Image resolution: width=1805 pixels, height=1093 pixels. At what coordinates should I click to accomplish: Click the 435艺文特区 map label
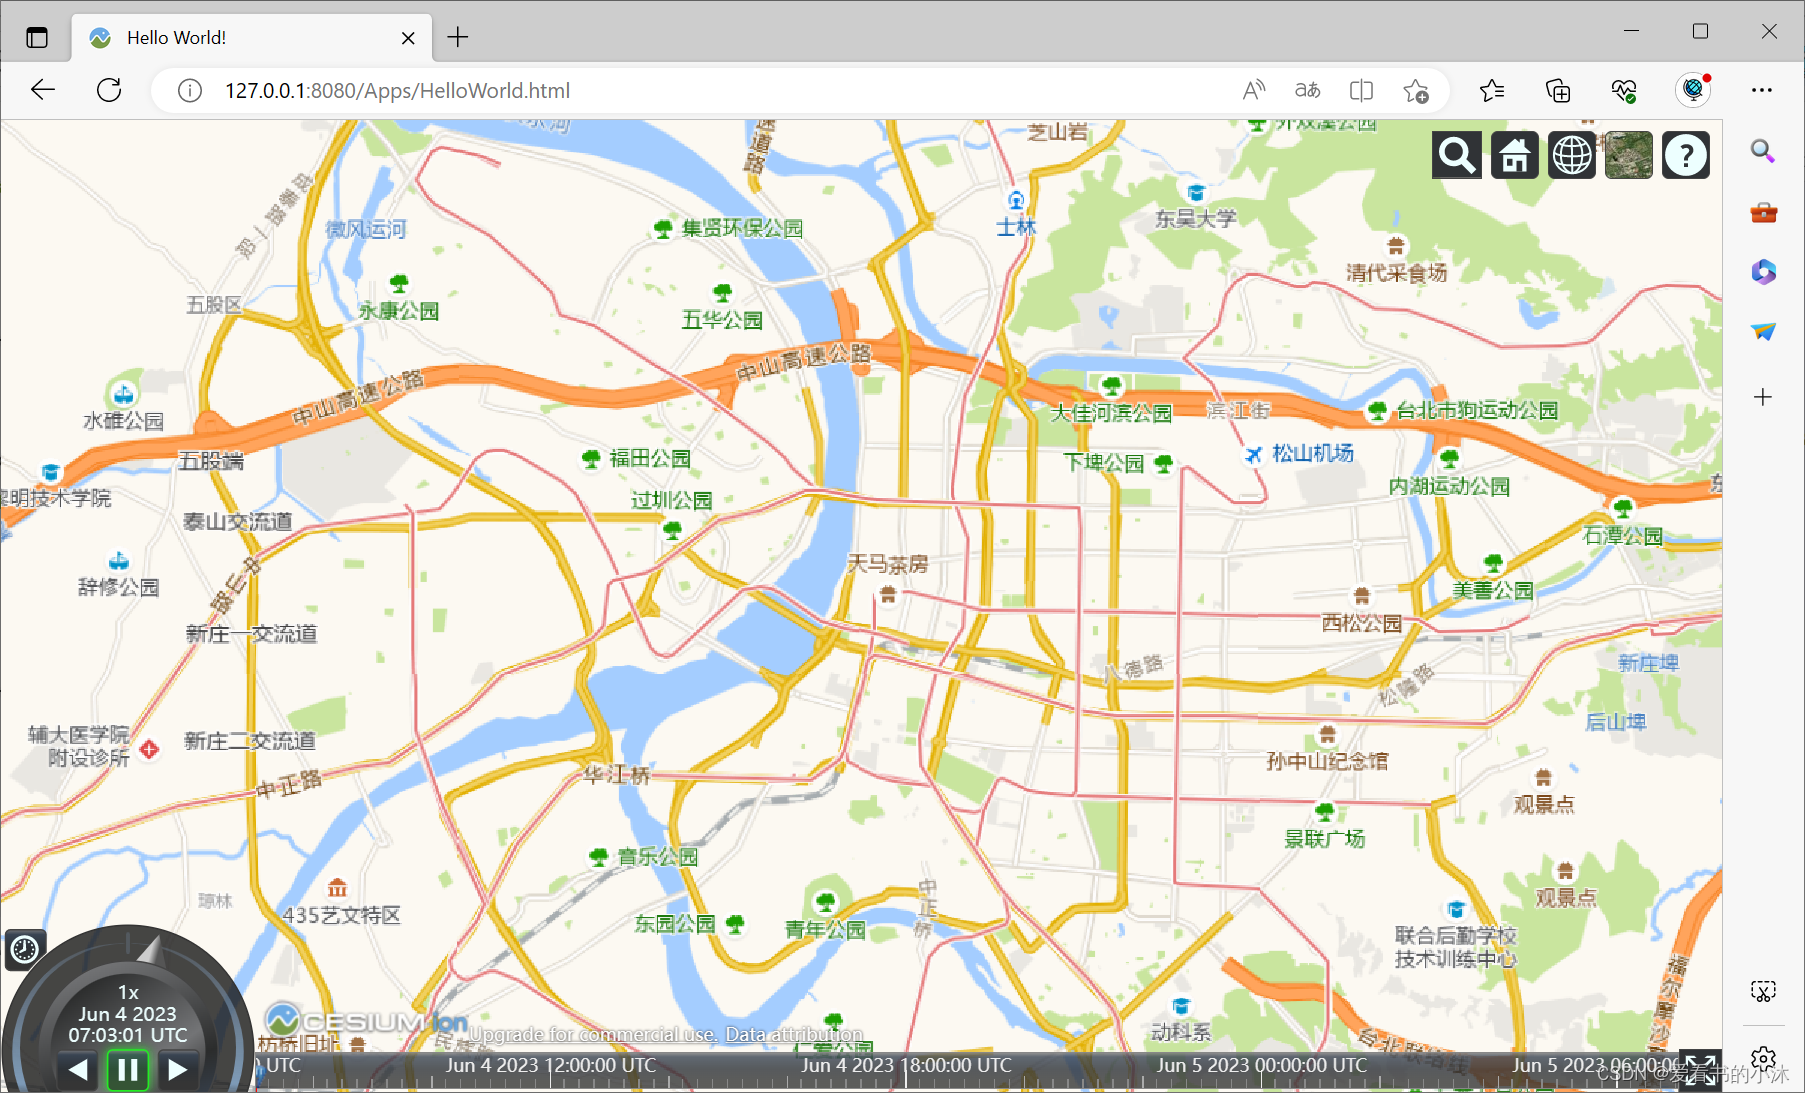click(341, 915)
